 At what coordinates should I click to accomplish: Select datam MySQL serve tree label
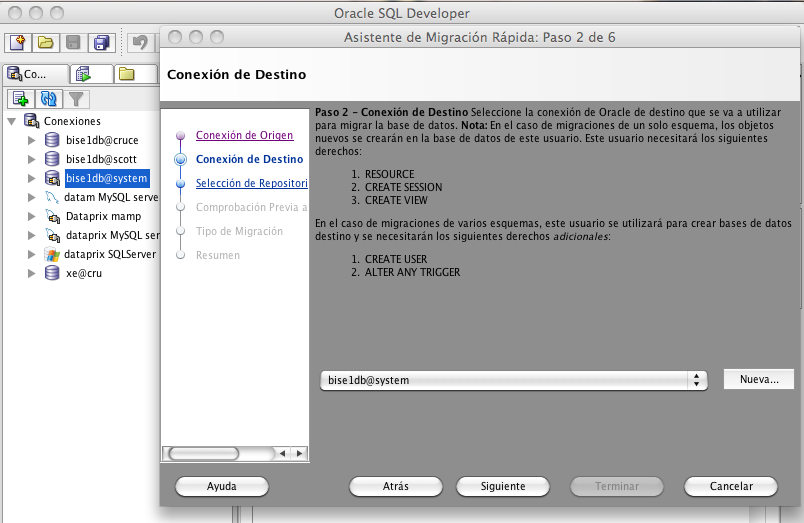(x=111, y=197)
